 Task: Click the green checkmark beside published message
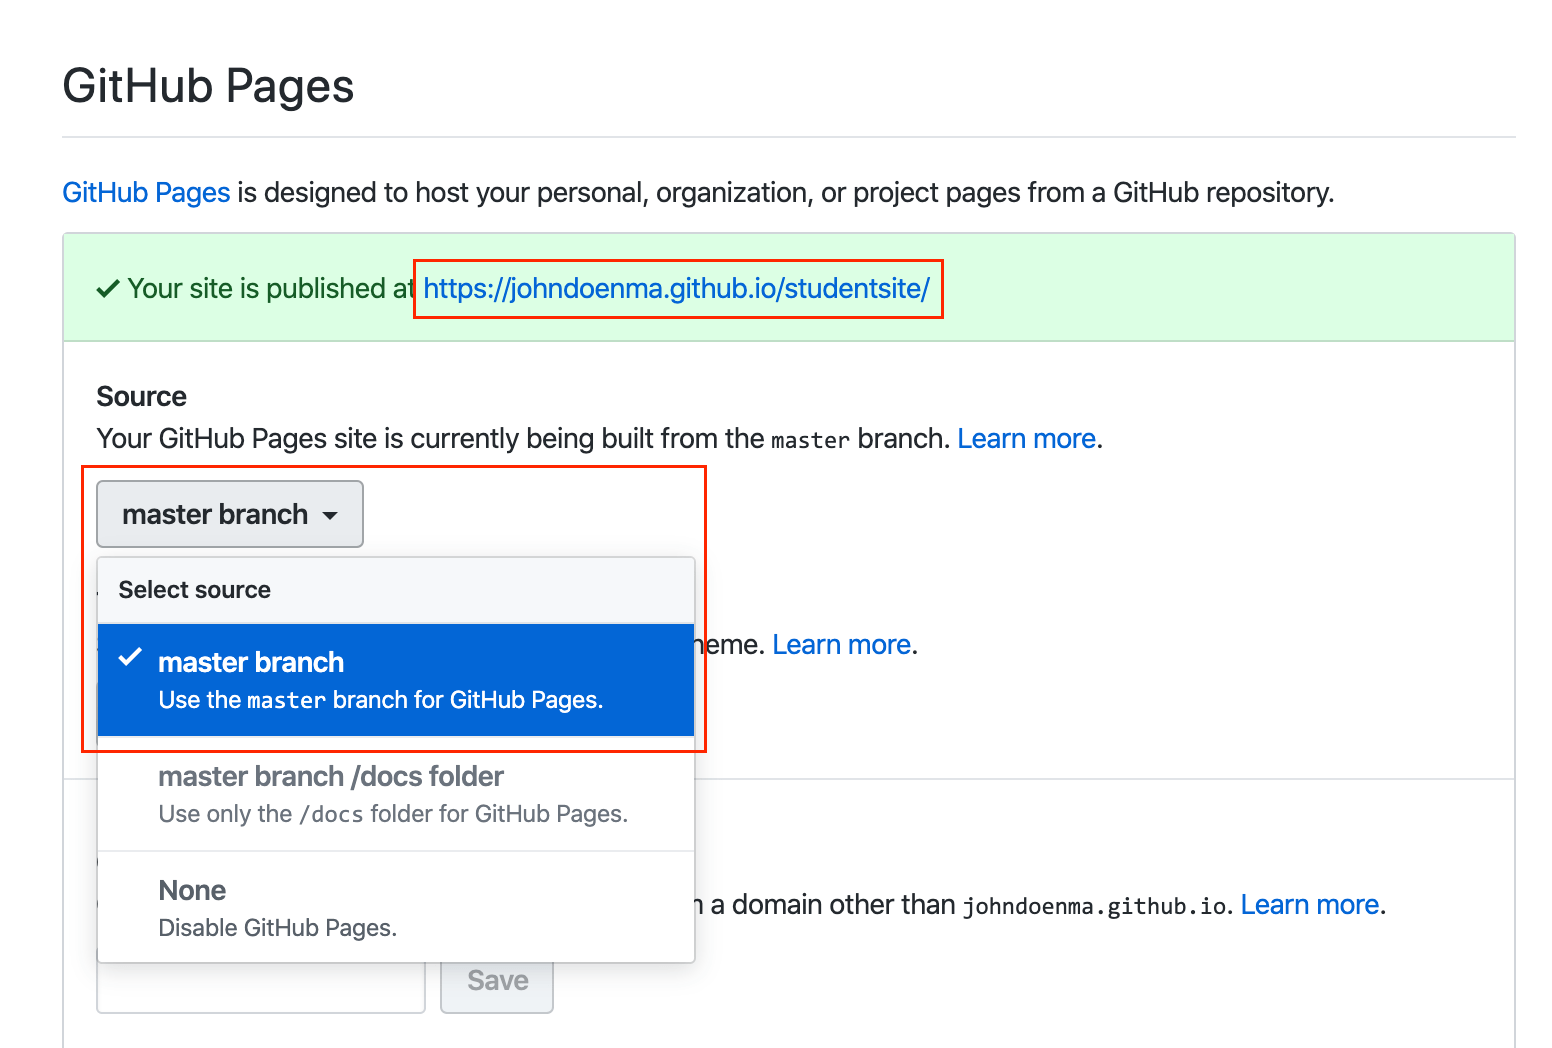pos(108,289)
